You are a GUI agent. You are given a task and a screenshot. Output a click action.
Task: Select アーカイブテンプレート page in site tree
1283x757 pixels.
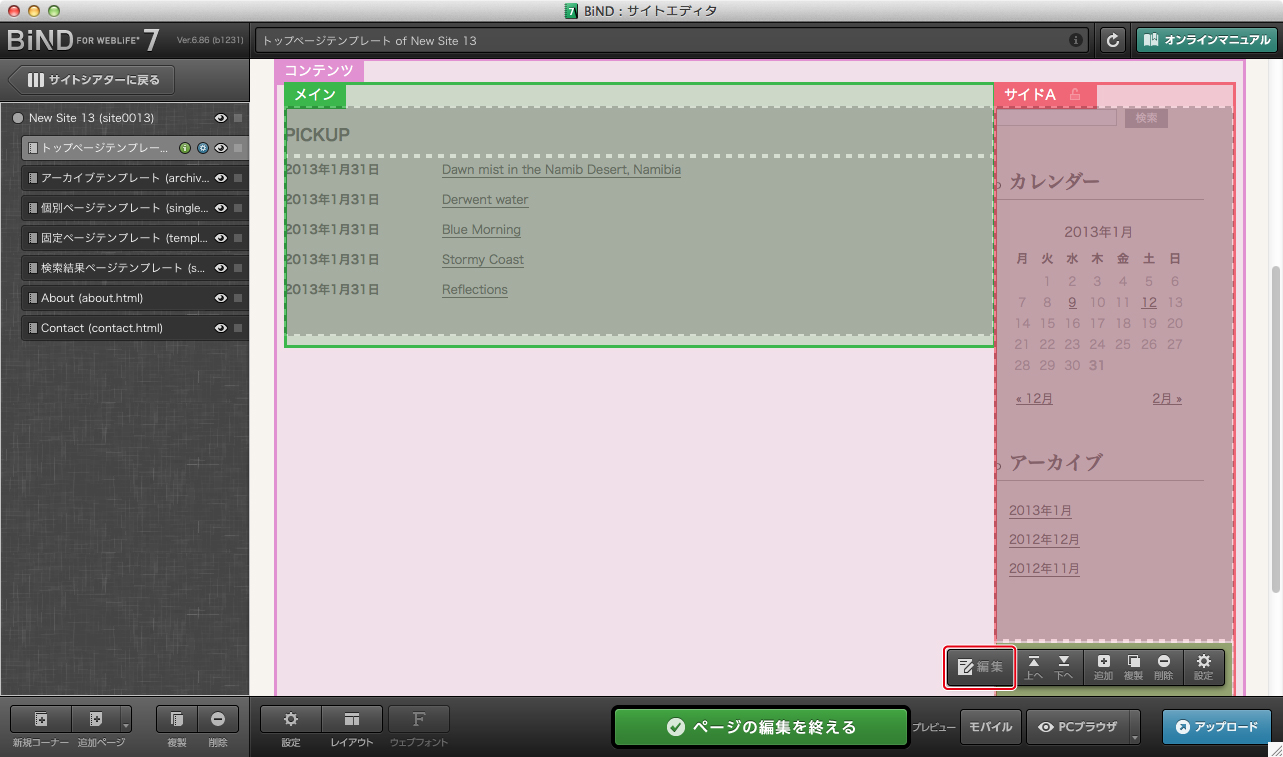tap(134, 178)
